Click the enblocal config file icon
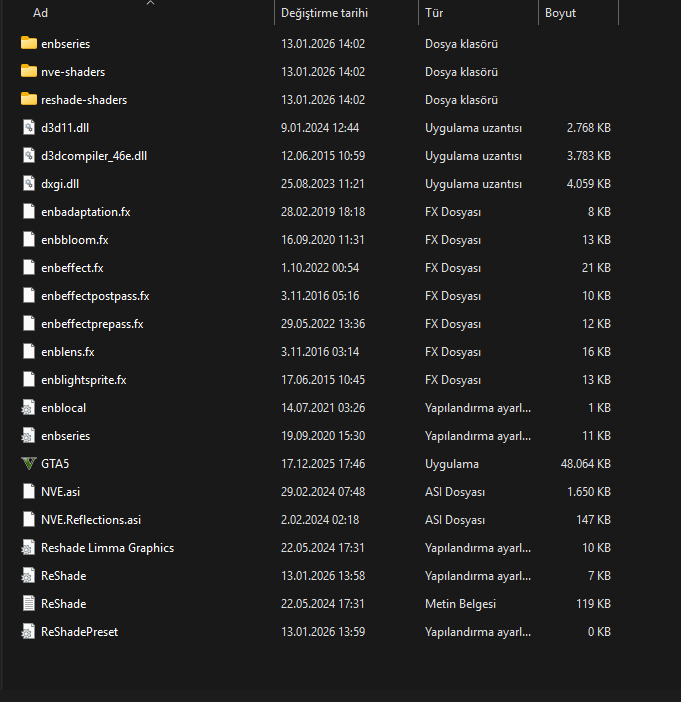 click(29, 407)
